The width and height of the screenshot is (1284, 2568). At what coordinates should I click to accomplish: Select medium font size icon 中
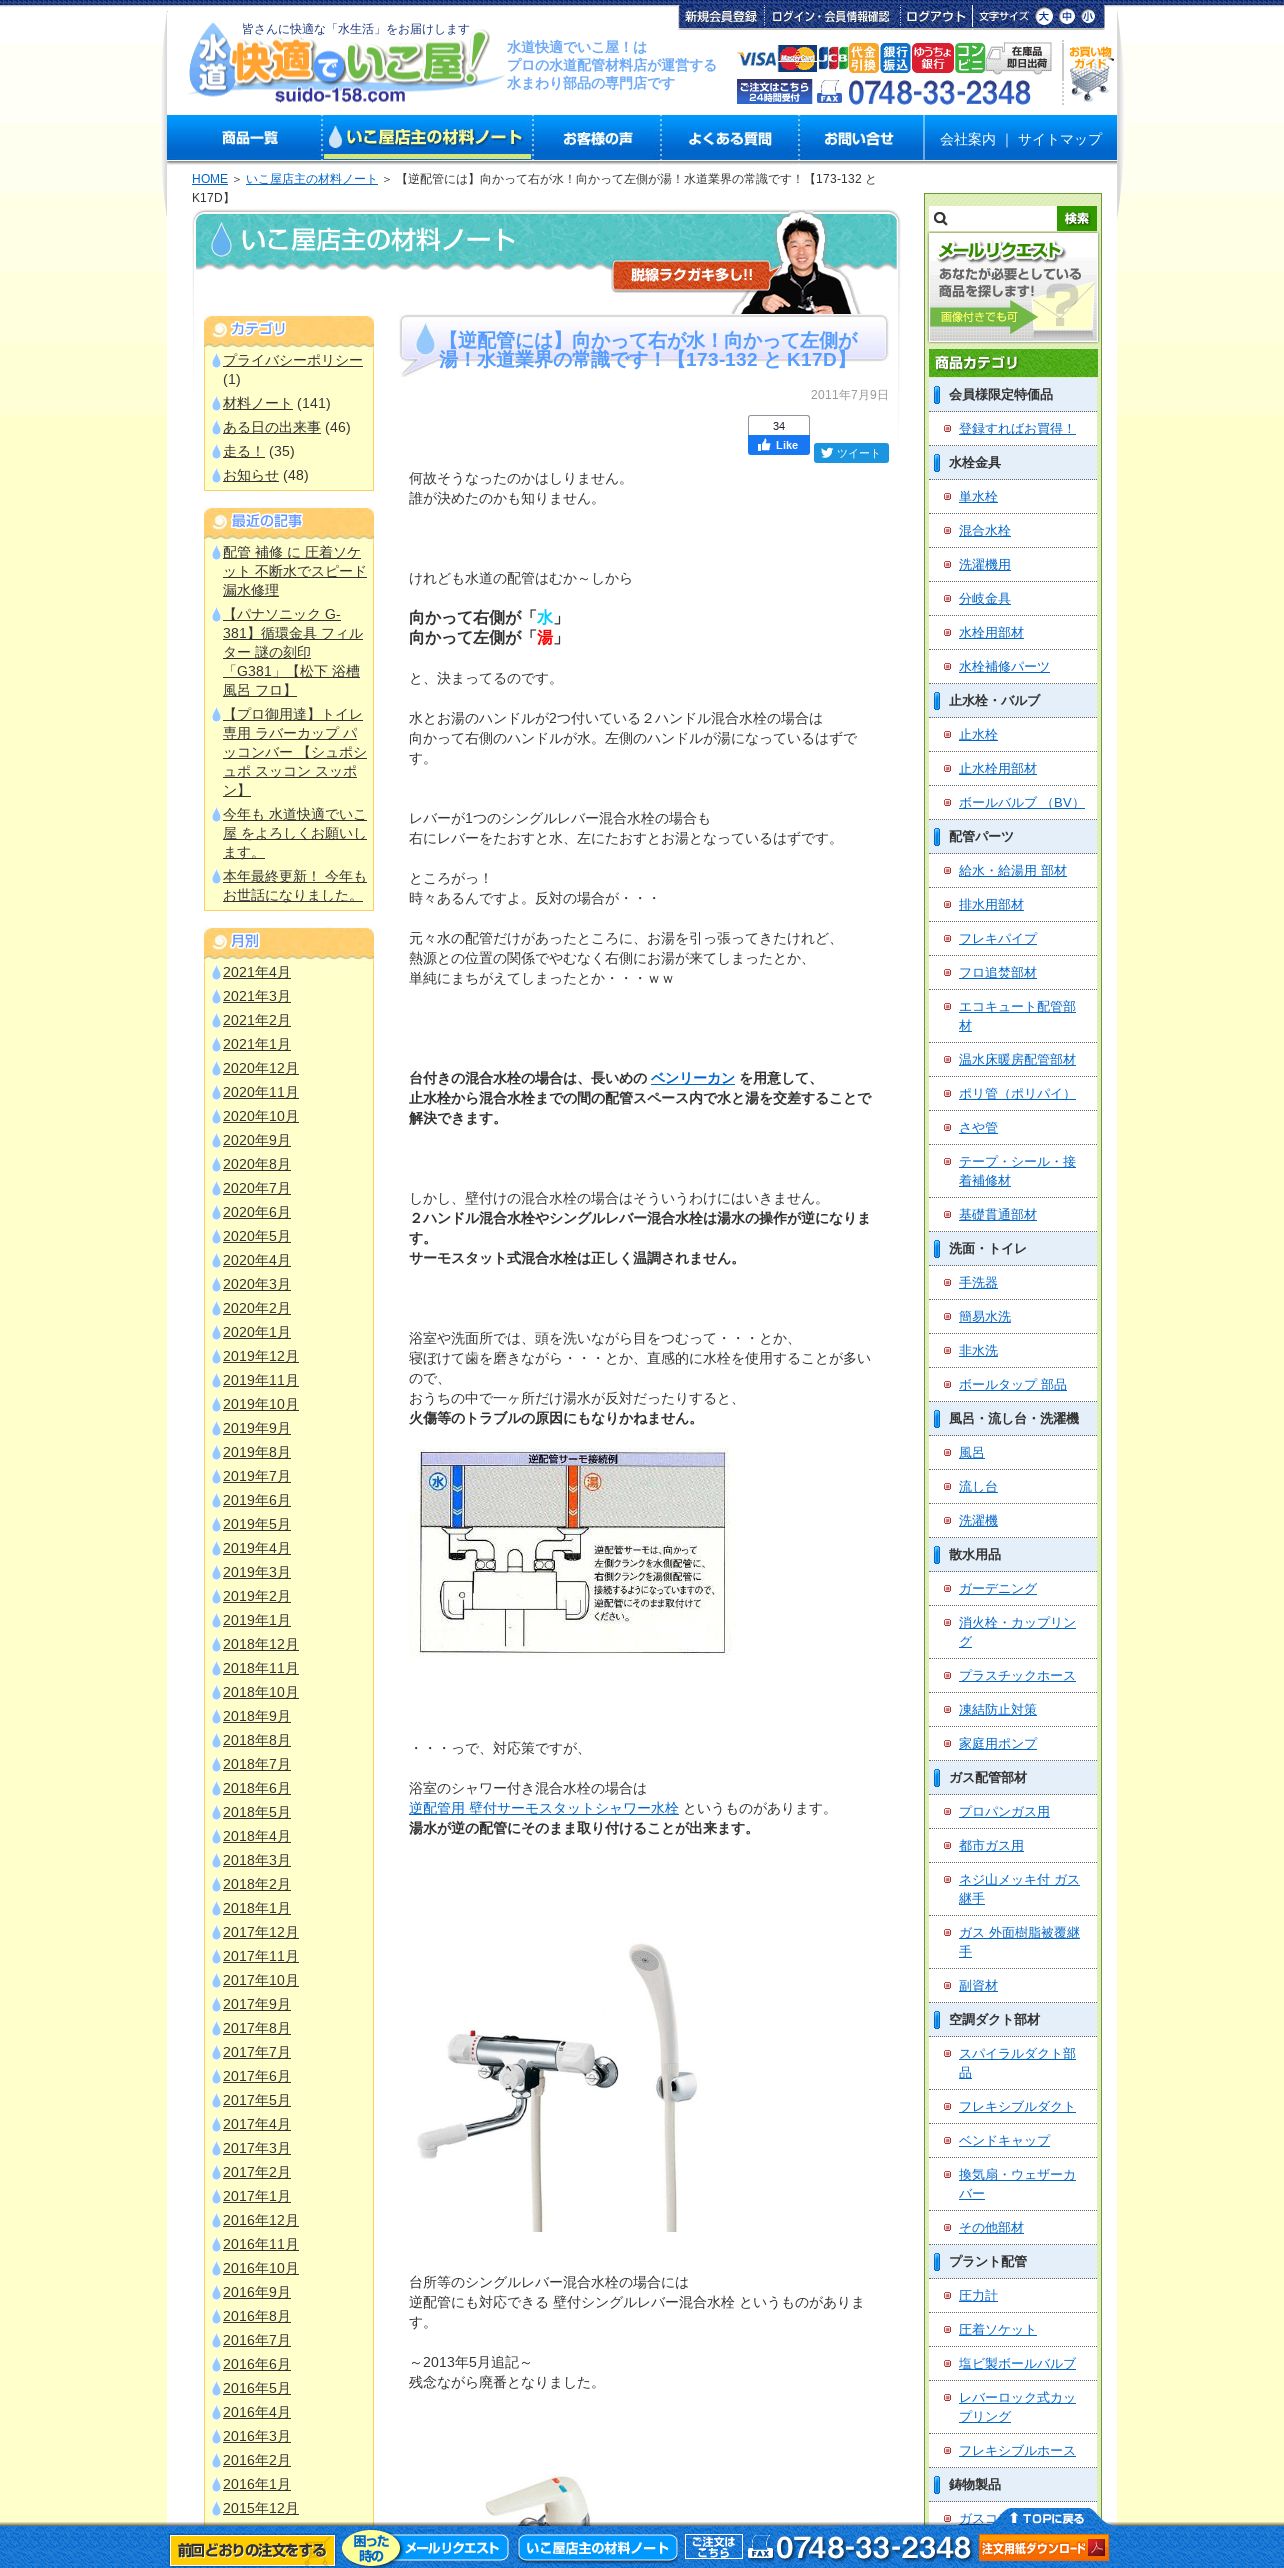1067,16
